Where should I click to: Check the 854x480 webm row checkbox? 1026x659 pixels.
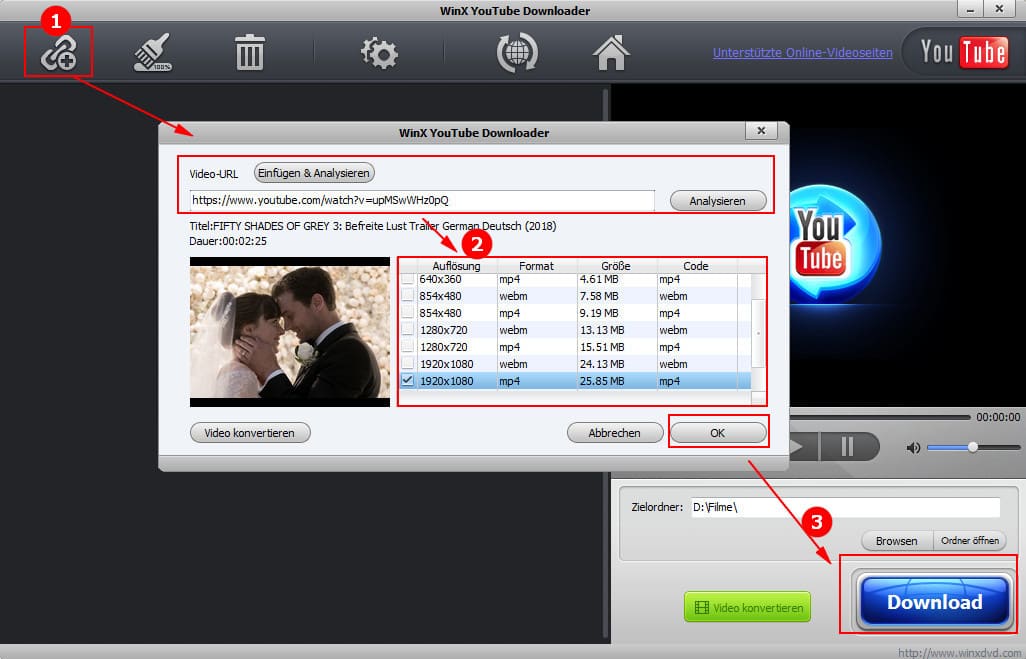[408, 296]
